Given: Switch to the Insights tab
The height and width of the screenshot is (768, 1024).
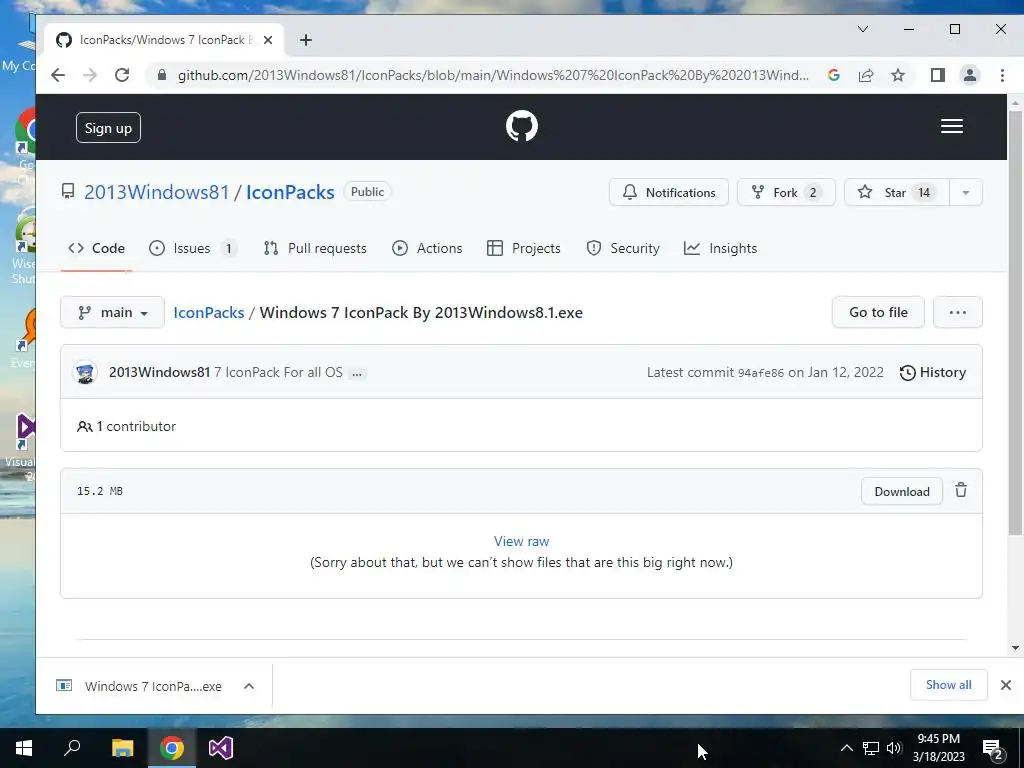Looking at the screenshot, I should 720,248.
